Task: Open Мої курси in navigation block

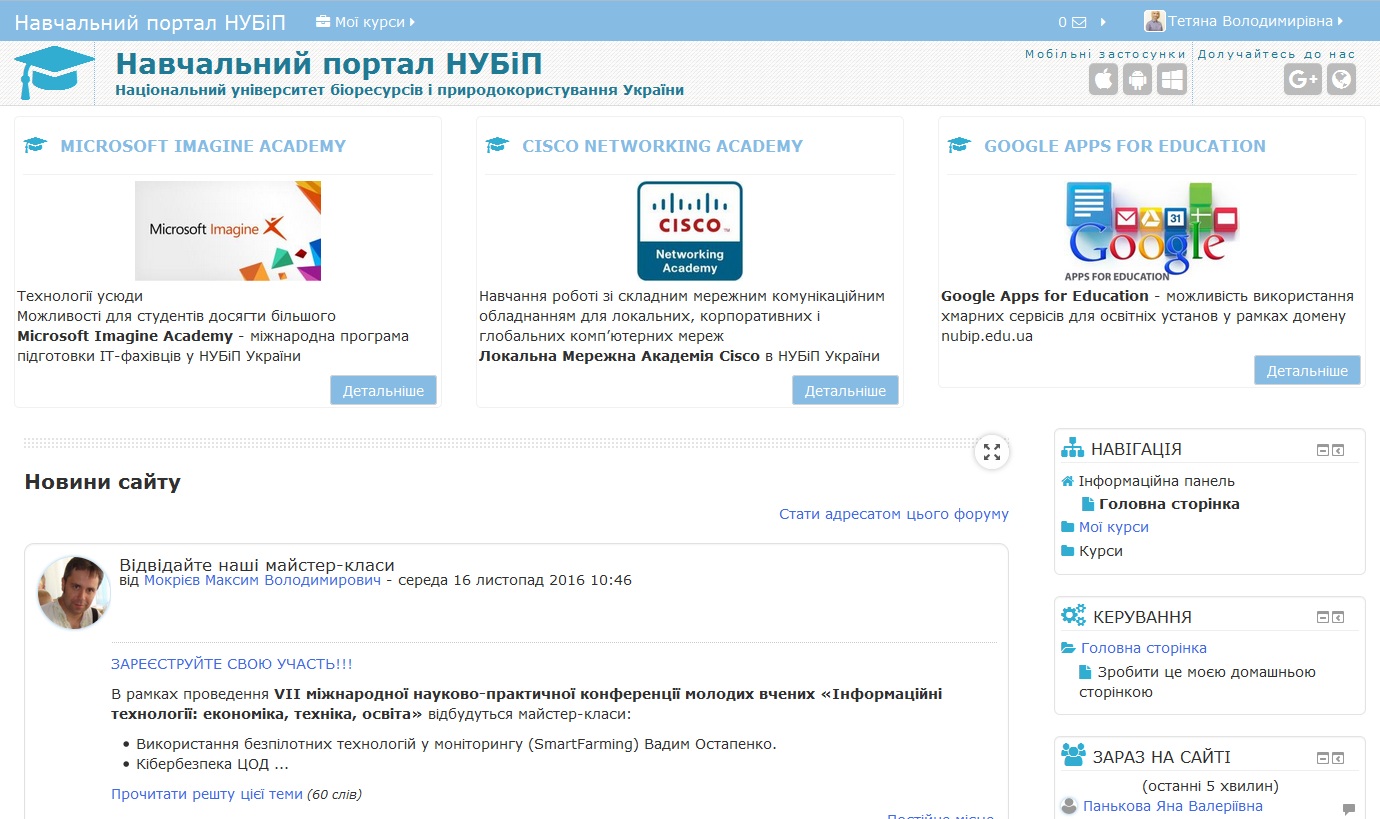Action: (x=1113, y=527)
